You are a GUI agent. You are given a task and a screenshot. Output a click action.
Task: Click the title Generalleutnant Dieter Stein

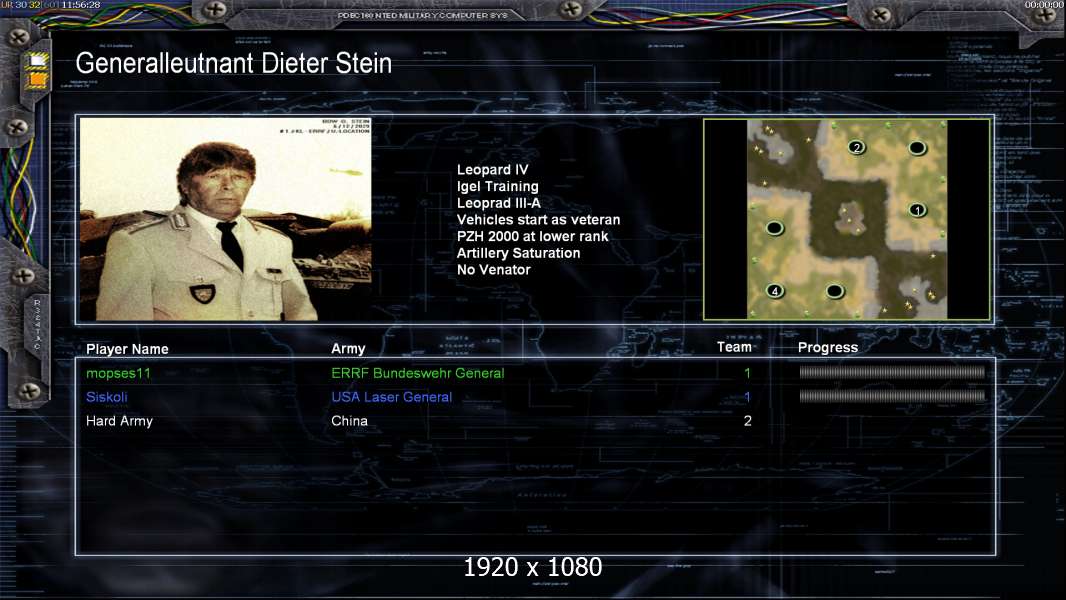click(x=233, y=63)
